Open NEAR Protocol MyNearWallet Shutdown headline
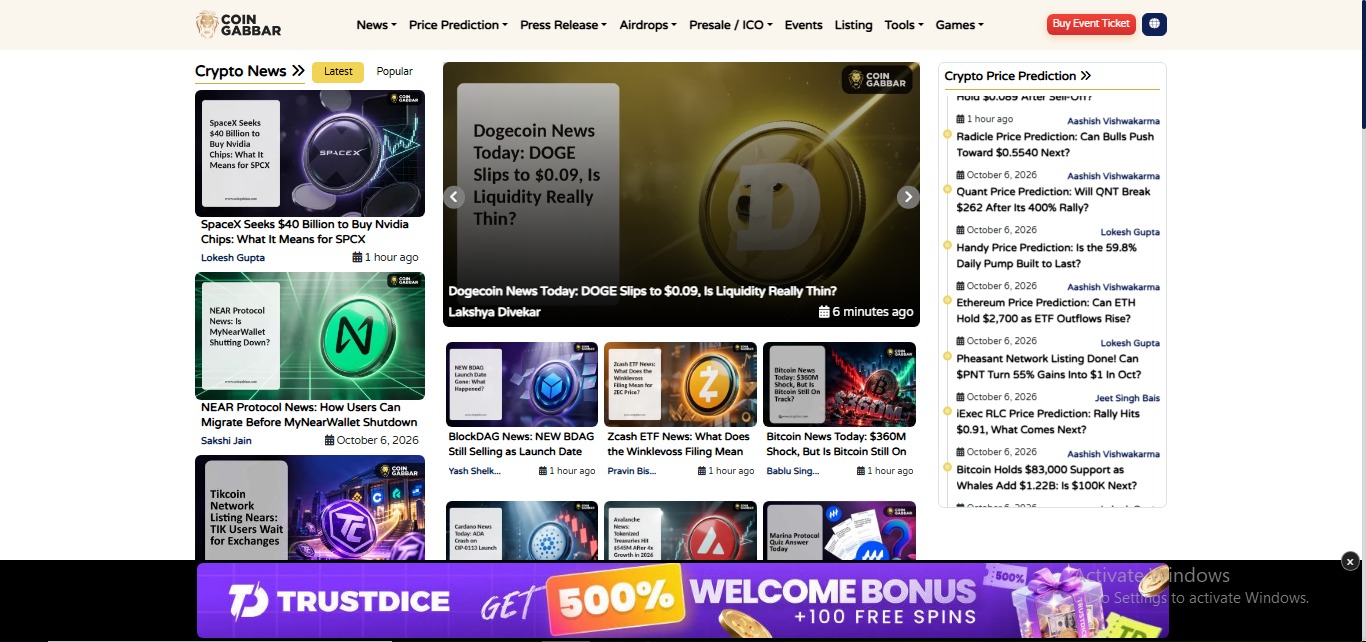The image size is (1366, 642). [x=309, y=415]
